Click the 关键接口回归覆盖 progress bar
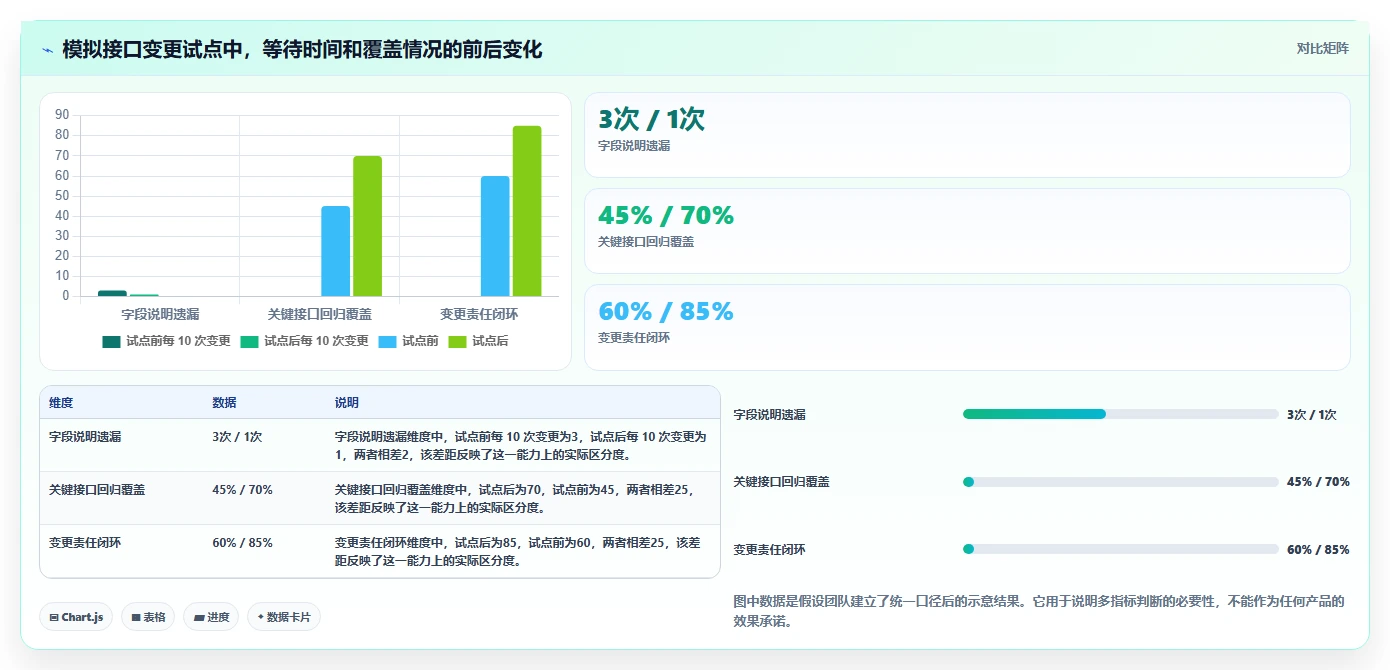 click(1121, 482)
